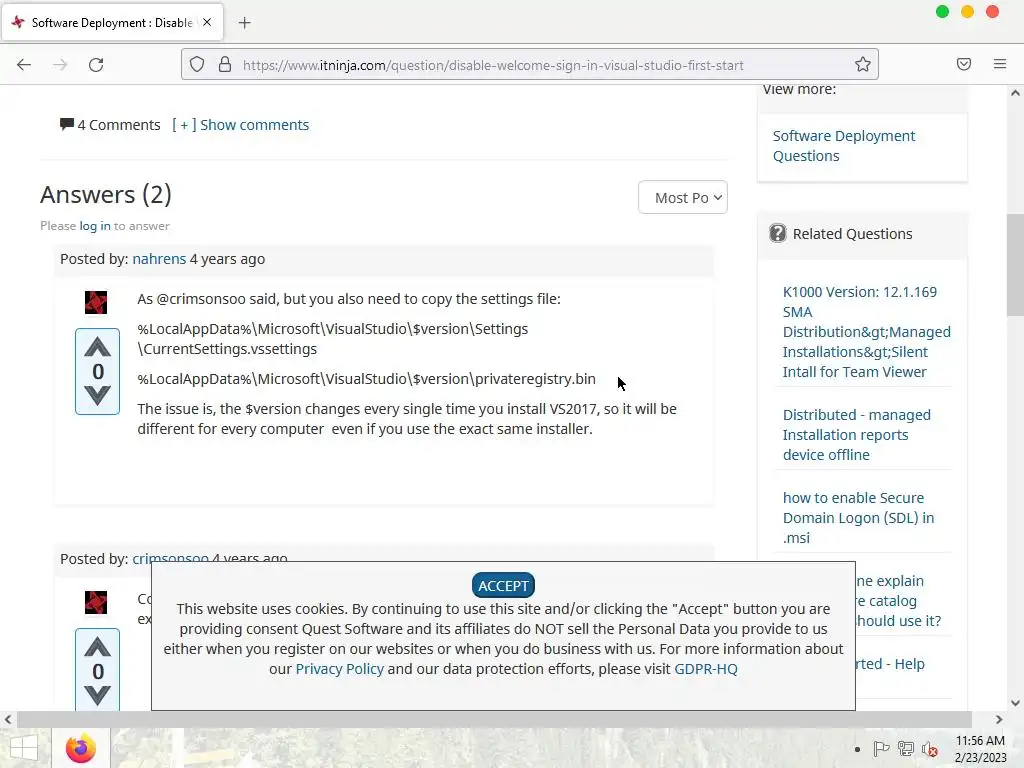Viewport: 1024px width, 768px height.
Task: Open tracking protection shield icon
Action: click(197, 65)
